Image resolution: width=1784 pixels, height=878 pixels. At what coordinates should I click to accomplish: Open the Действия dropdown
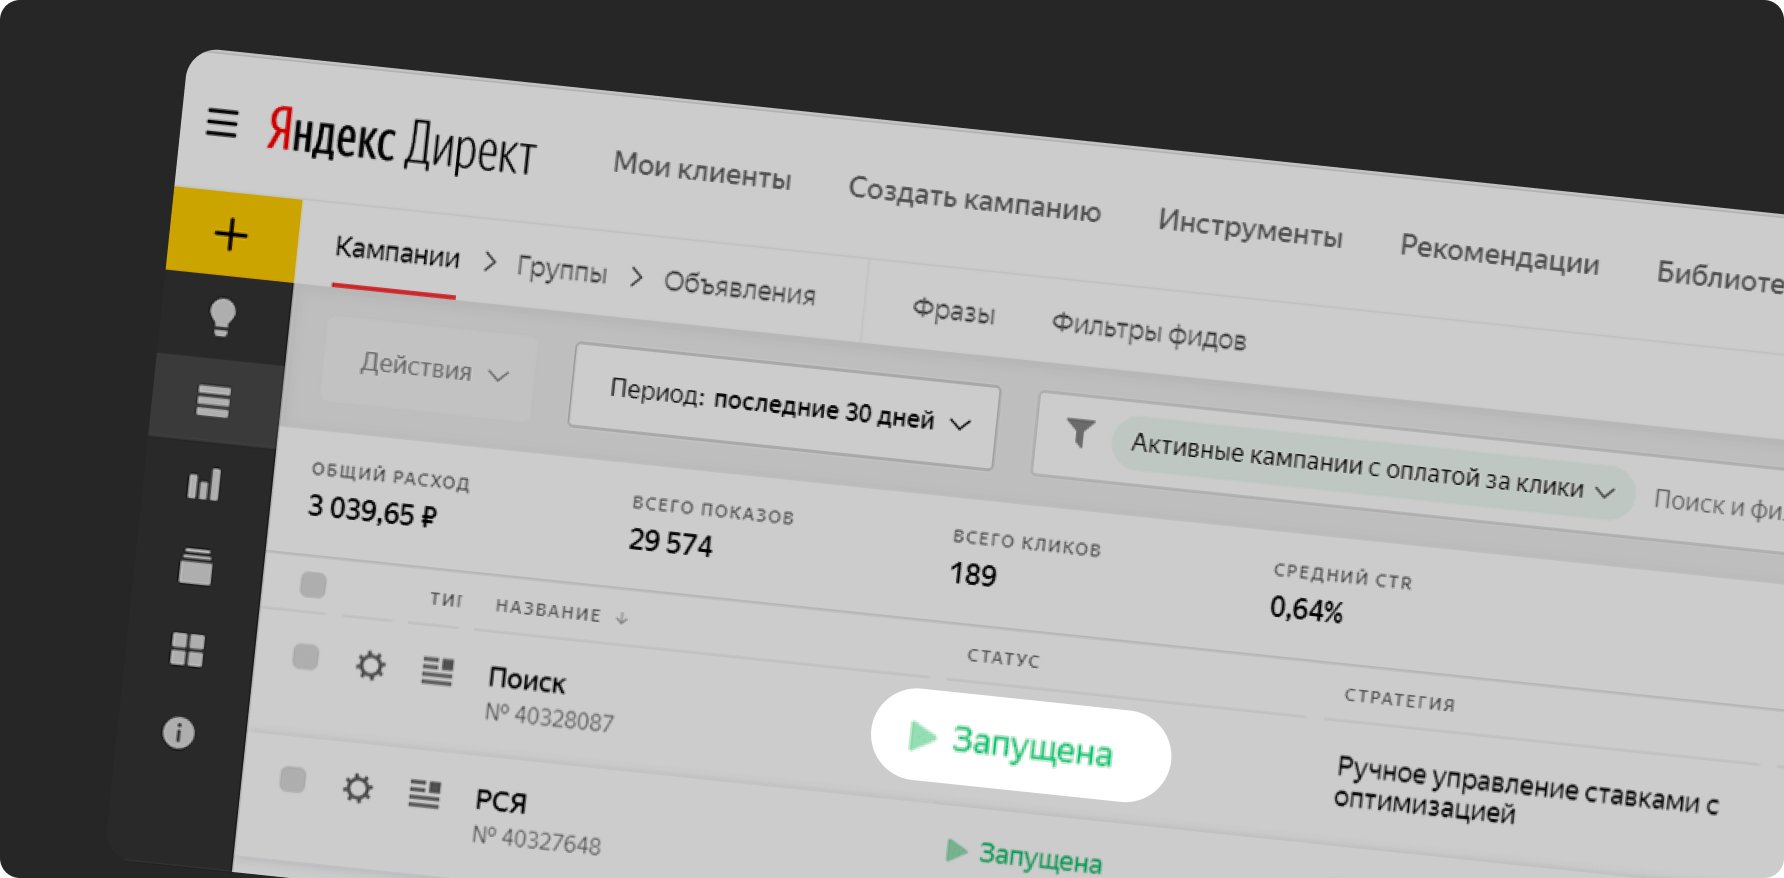432,369
